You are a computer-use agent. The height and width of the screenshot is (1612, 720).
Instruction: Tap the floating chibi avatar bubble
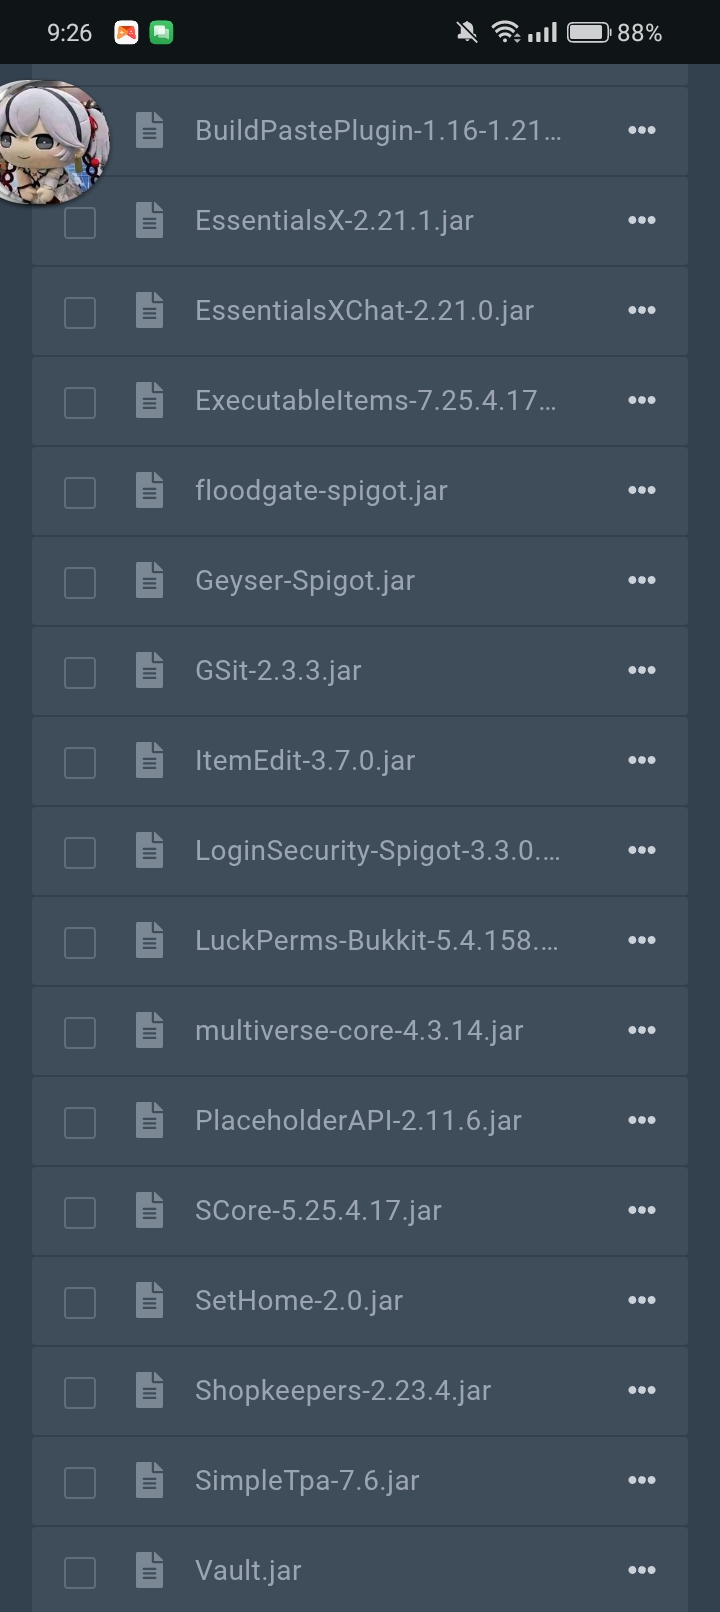[50, 140]
